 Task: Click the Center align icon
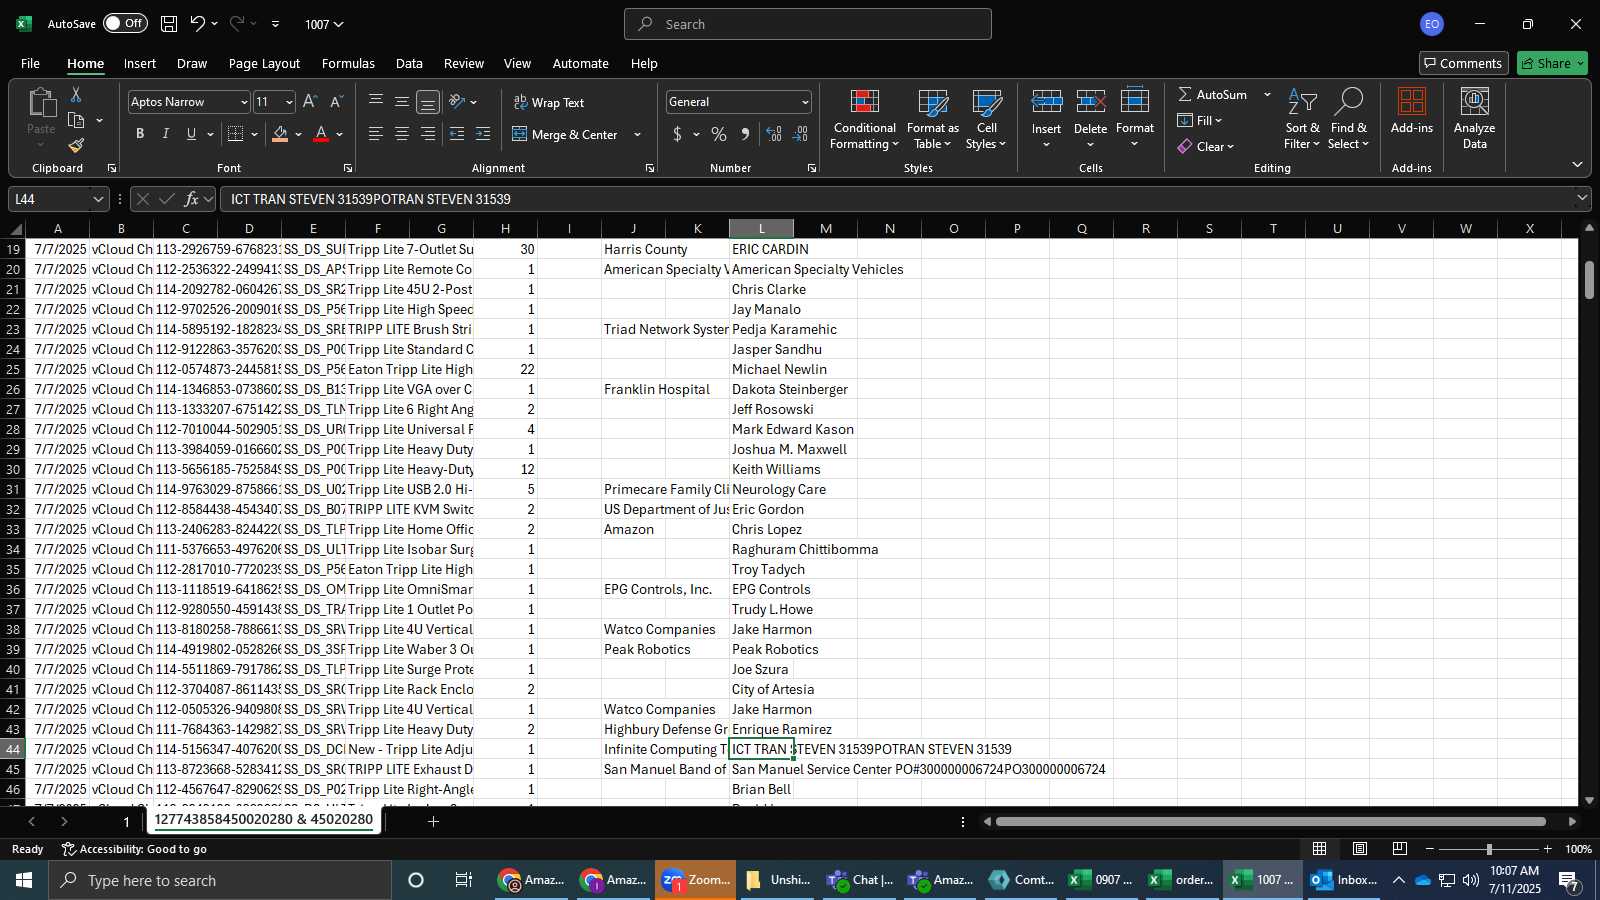(x=402, y=134)
